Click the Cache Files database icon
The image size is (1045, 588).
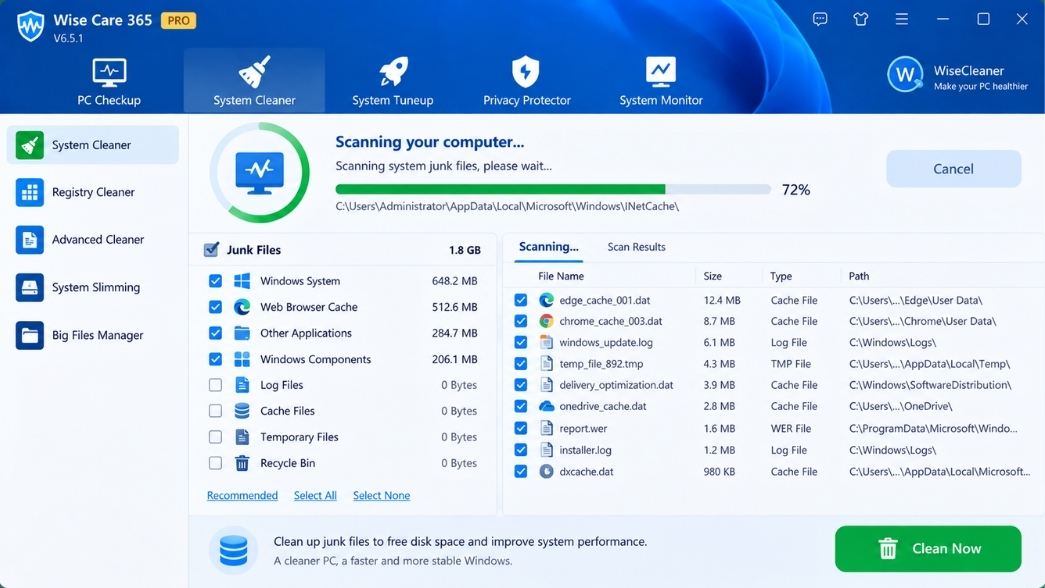coord(242,411)
